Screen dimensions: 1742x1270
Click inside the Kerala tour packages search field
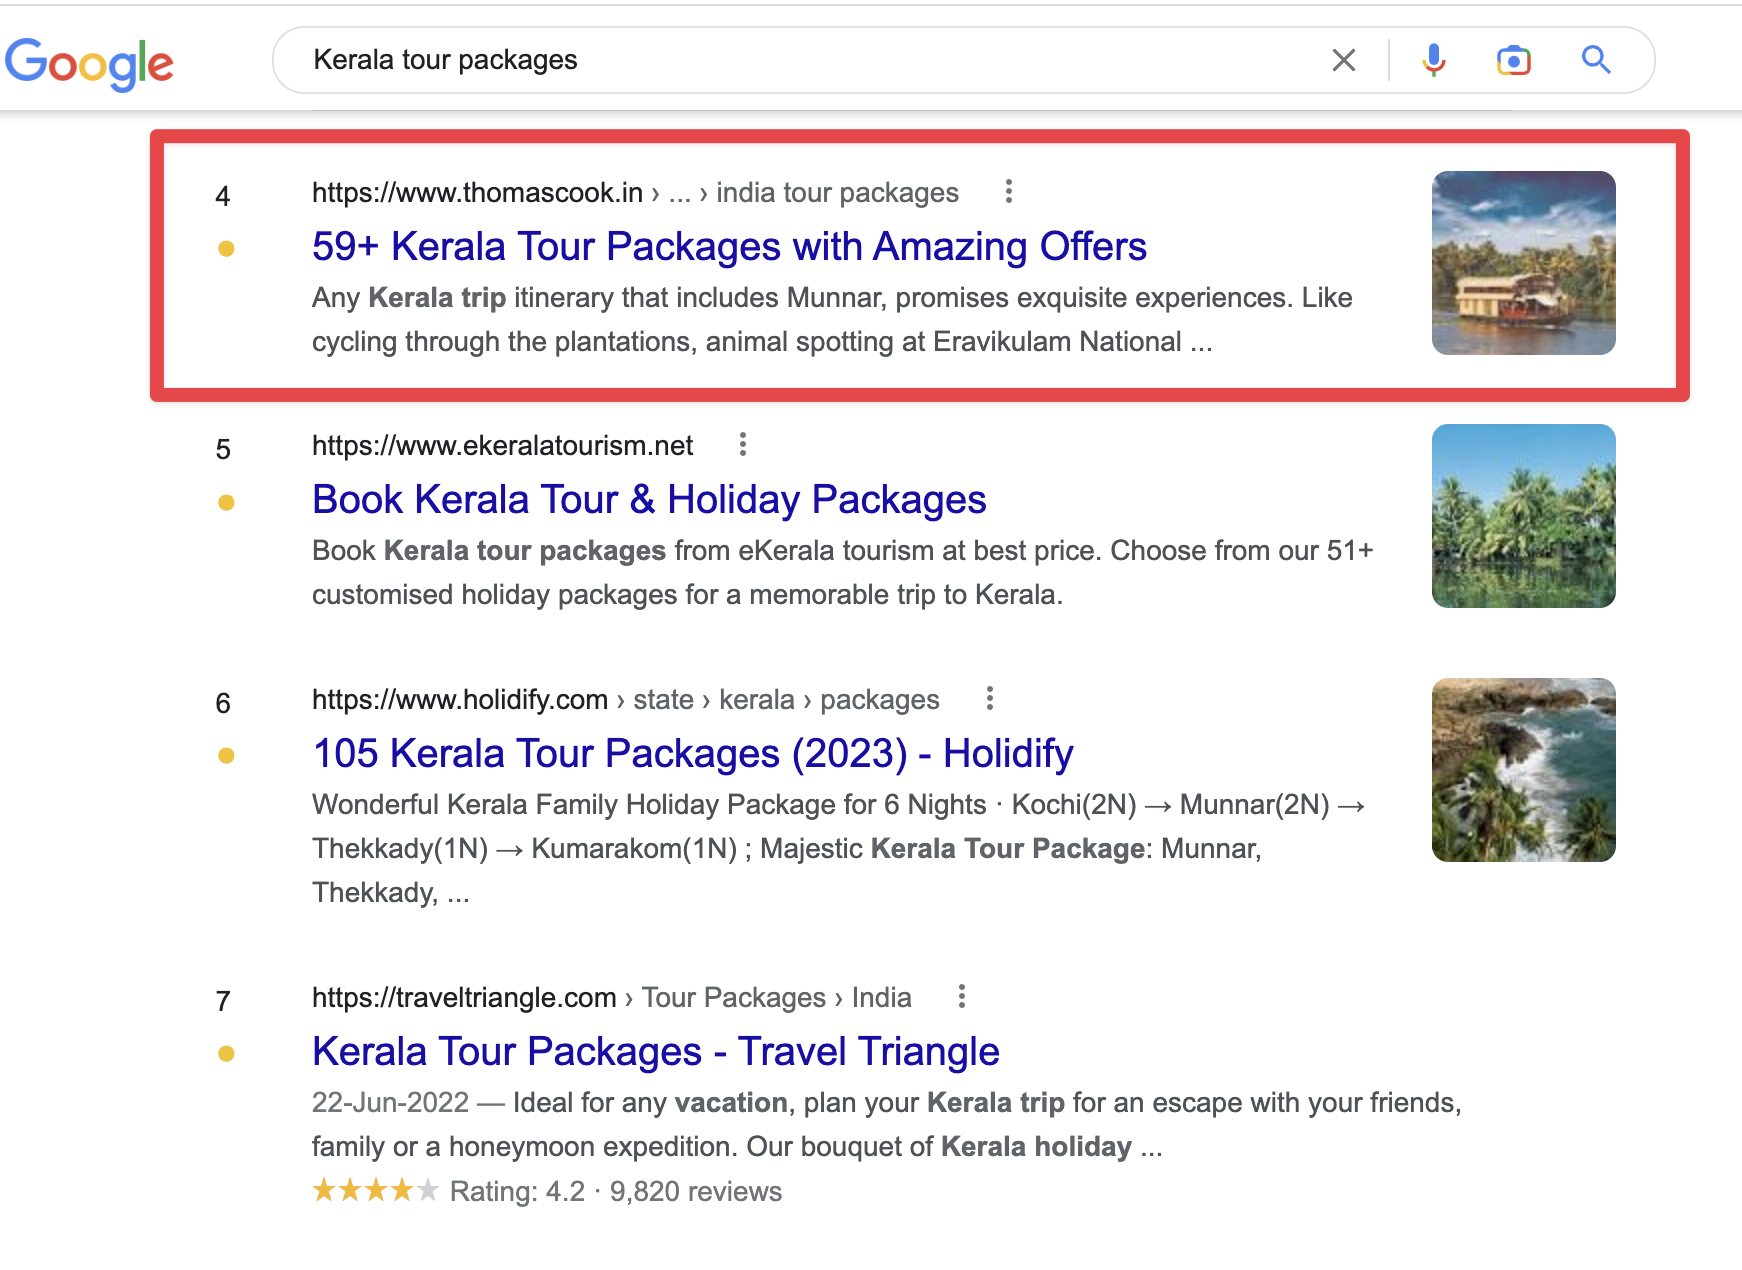[x=800, y=60]
